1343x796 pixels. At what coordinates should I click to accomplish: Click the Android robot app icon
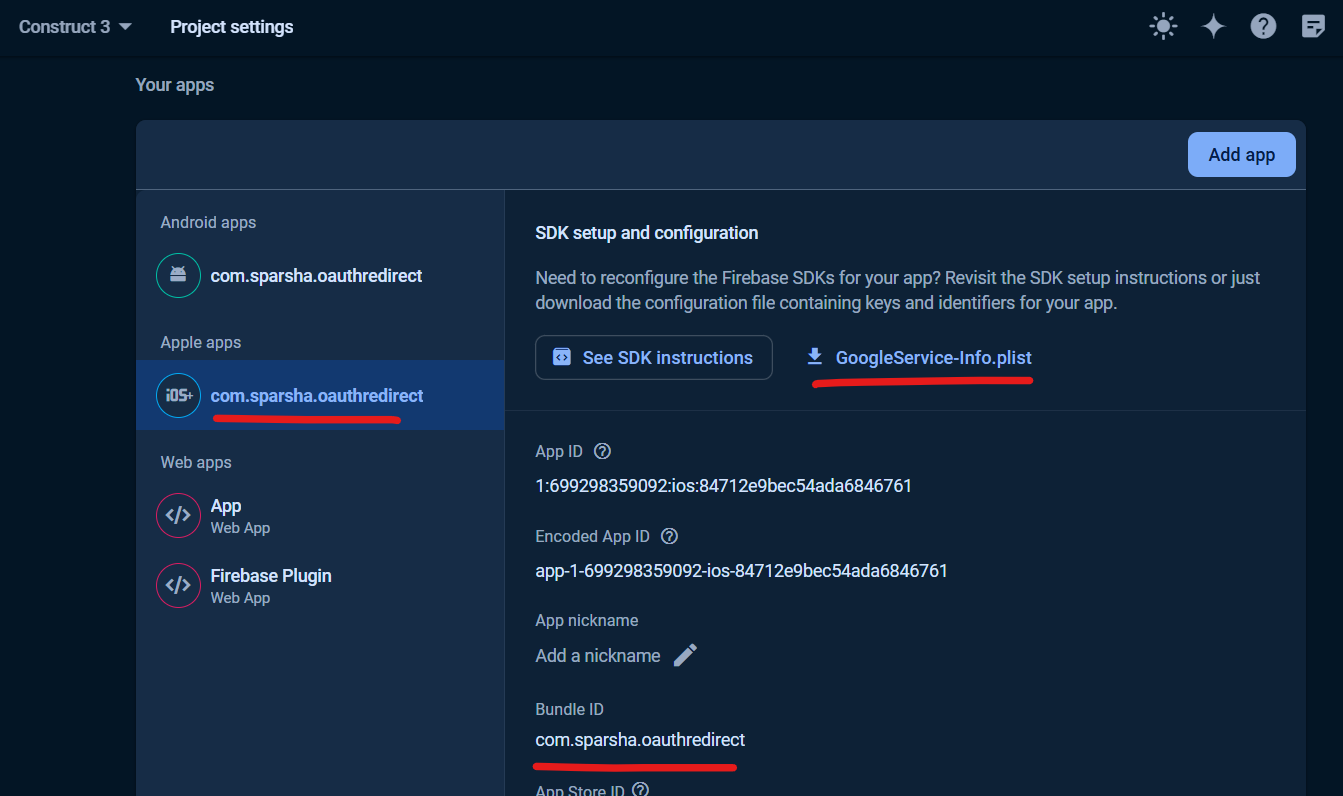coord(179,275)
